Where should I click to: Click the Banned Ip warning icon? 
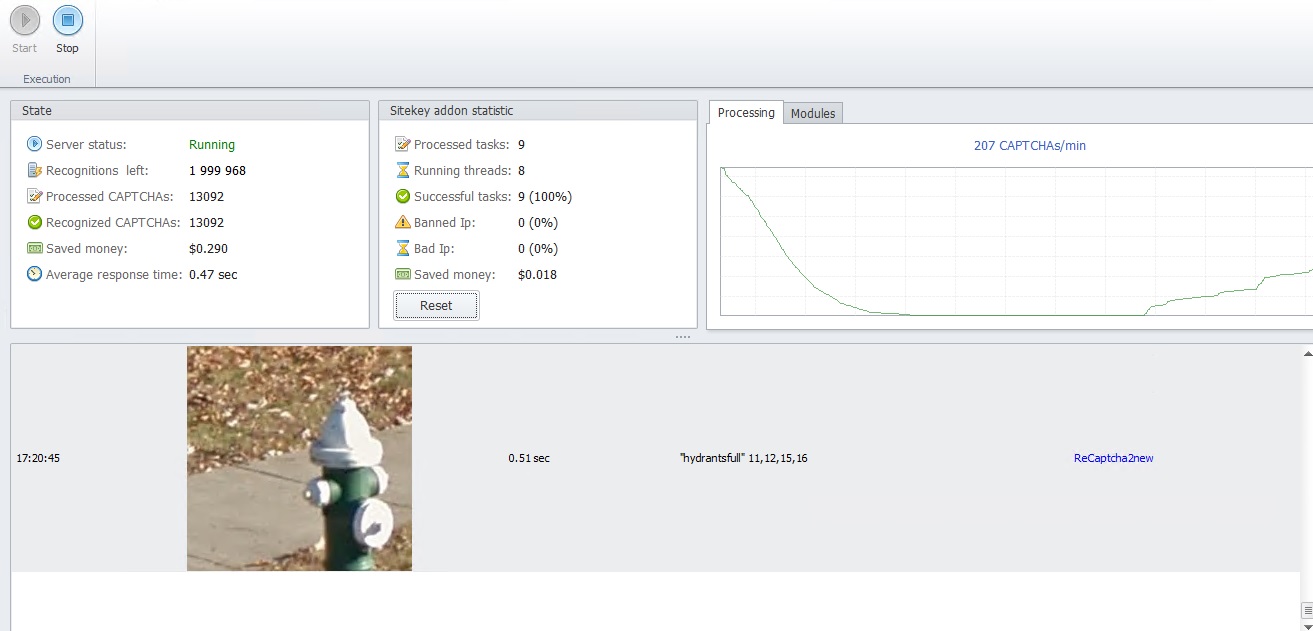click(402, 222)
